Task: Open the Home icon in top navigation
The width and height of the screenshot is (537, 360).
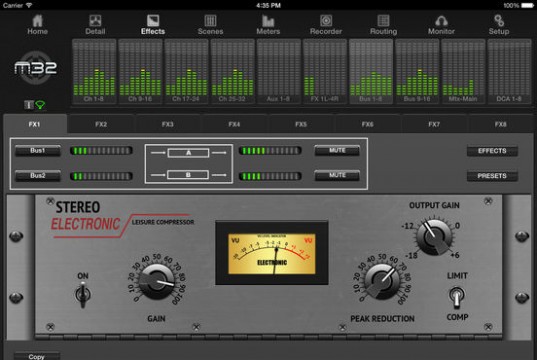Action: [x=37, y=21]
